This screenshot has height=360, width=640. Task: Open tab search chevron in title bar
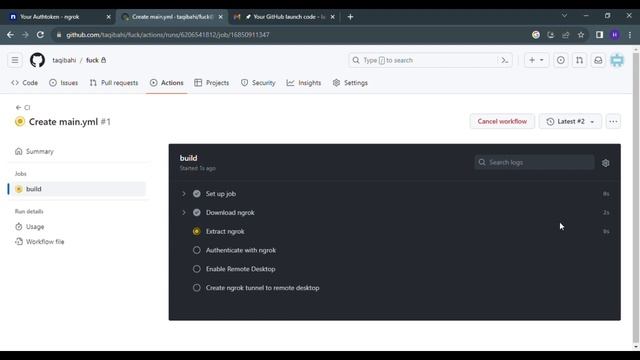(x=564, y=16)
